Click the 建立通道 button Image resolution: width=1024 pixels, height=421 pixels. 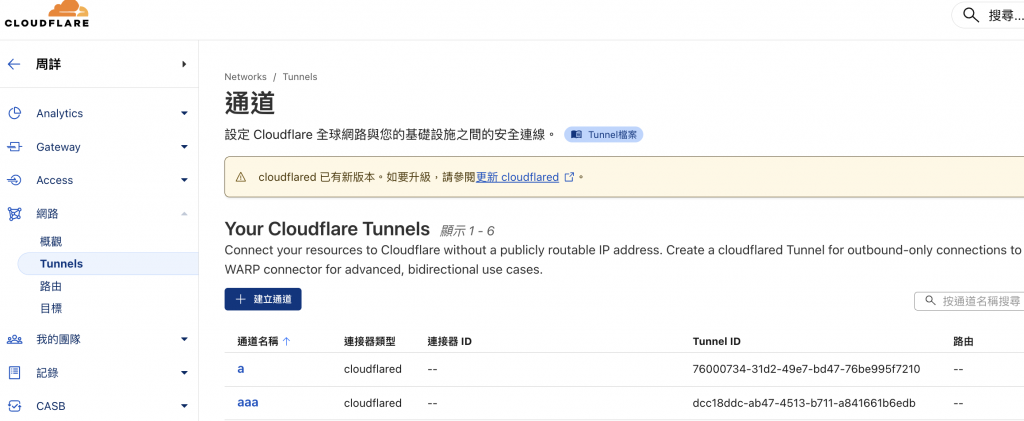(263, 299)
